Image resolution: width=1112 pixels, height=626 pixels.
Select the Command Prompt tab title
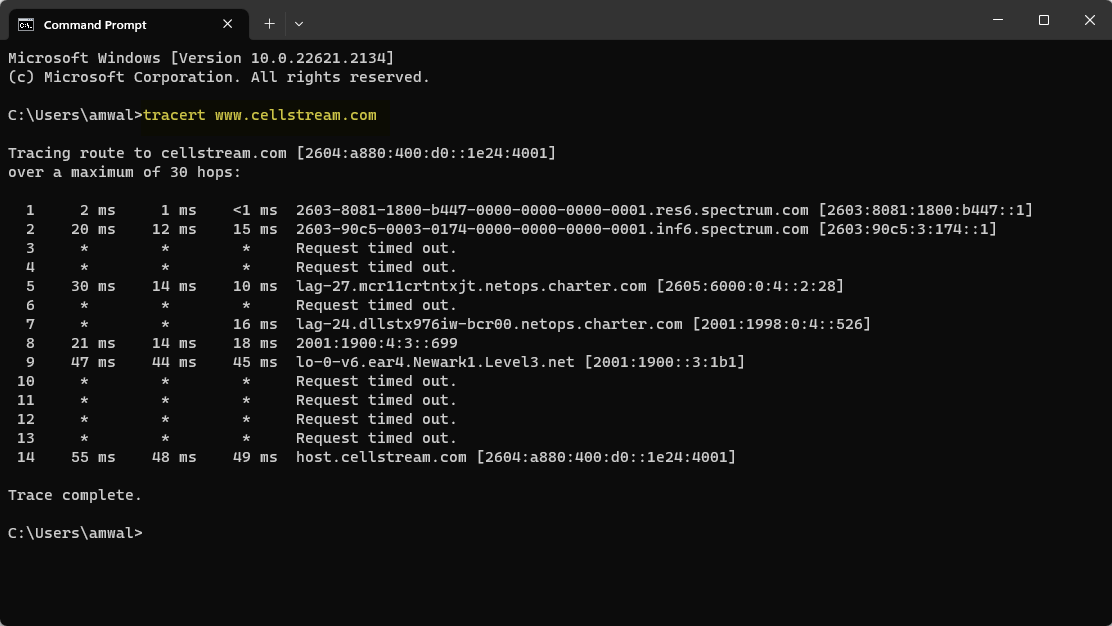(x=95, y=24)
